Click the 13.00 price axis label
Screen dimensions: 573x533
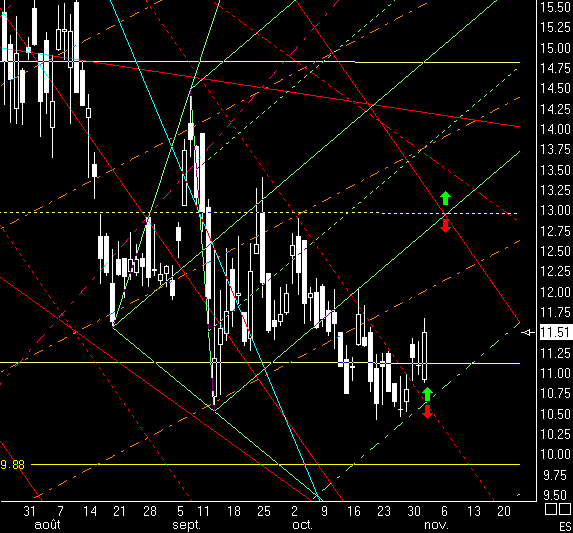[555, 211]
